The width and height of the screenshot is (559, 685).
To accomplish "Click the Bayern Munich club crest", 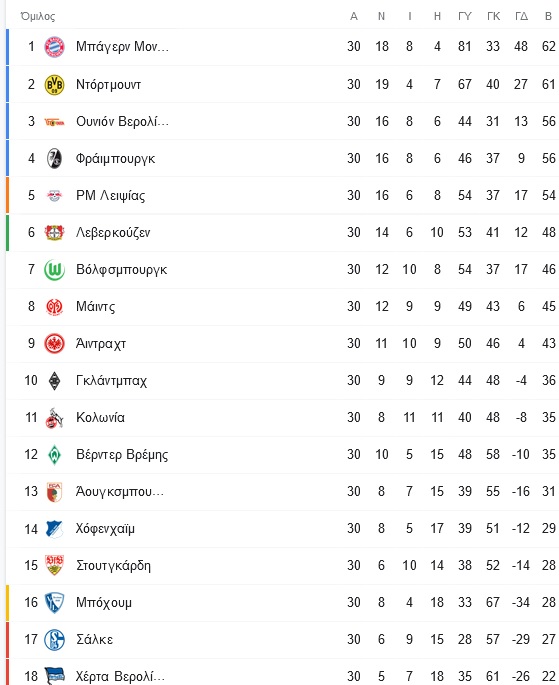I will 55,47.
